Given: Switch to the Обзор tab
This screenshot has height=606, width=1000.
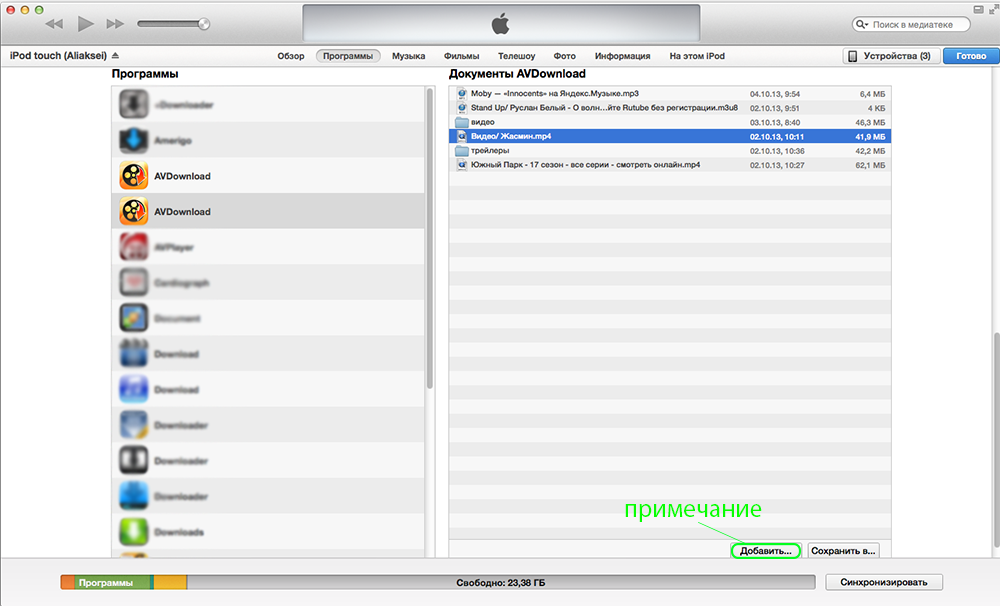Looking at the screenshot, I should [x=291, y=56].
